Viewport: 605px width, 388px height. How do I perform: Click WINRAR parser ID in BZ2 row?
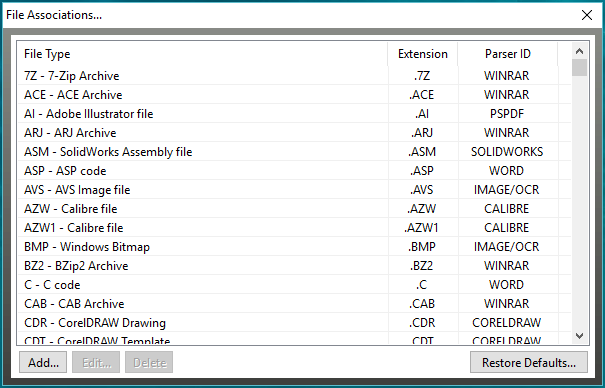pyautogui.click(x=507, y=266)
